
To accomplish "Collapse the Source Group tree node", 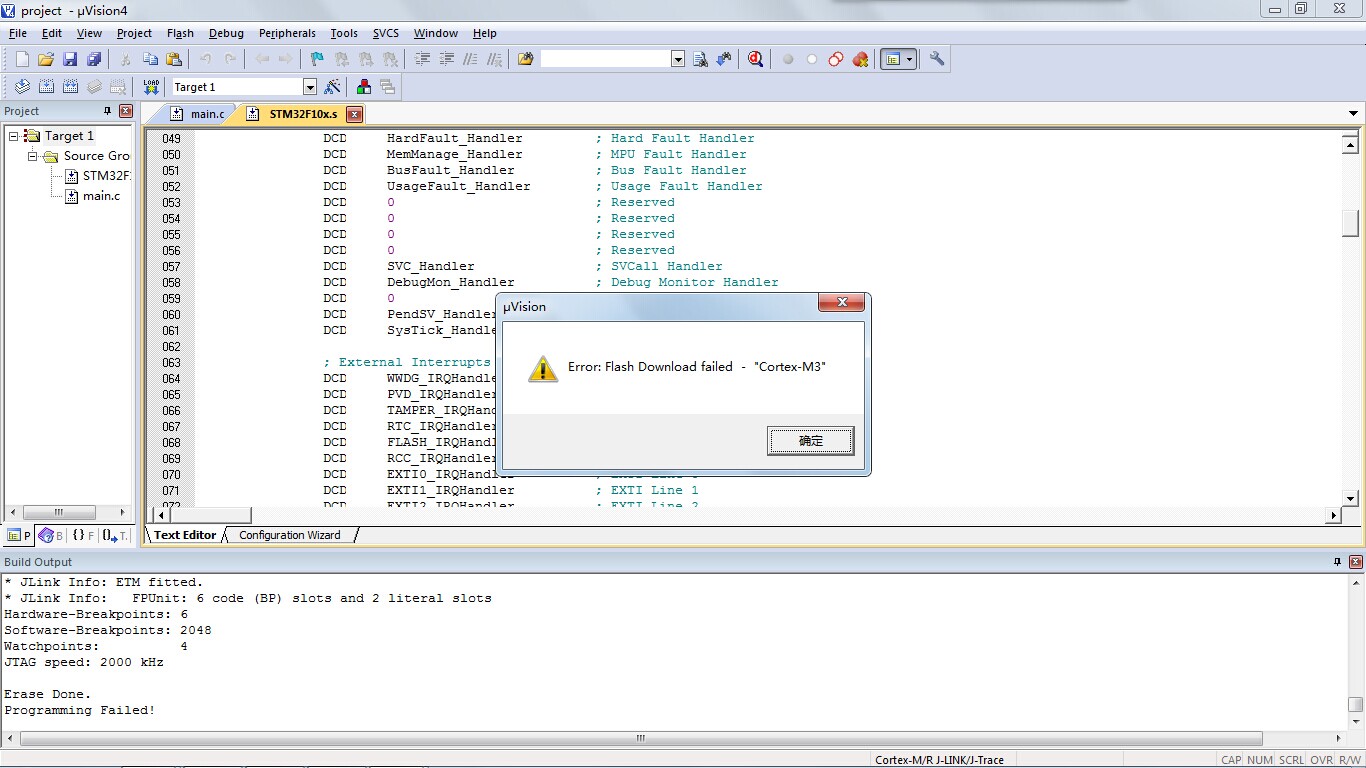I will point(33,156).
